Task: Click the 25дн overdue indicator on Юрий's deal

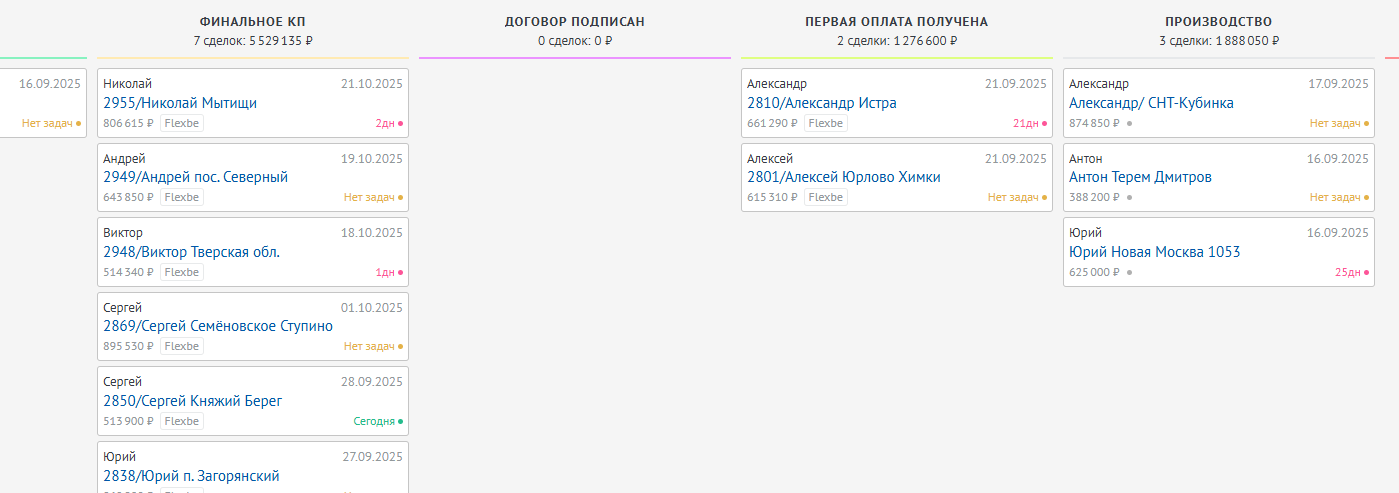Action: click(x=1351, y=272)
